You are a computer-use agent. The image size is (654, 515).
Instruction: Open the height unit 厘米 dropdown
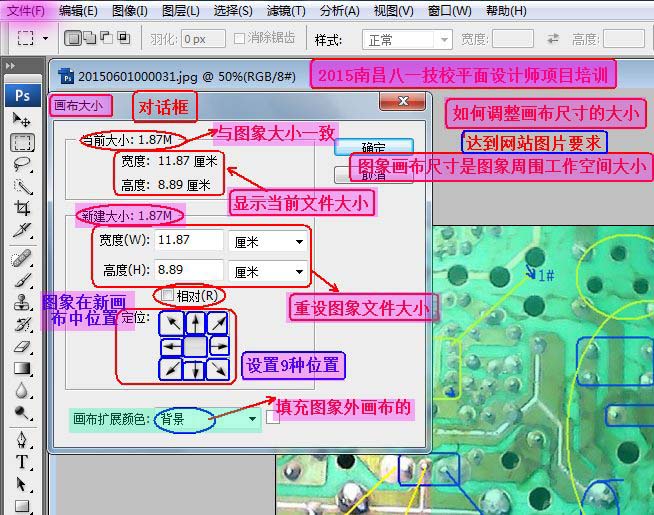(267, 271)
